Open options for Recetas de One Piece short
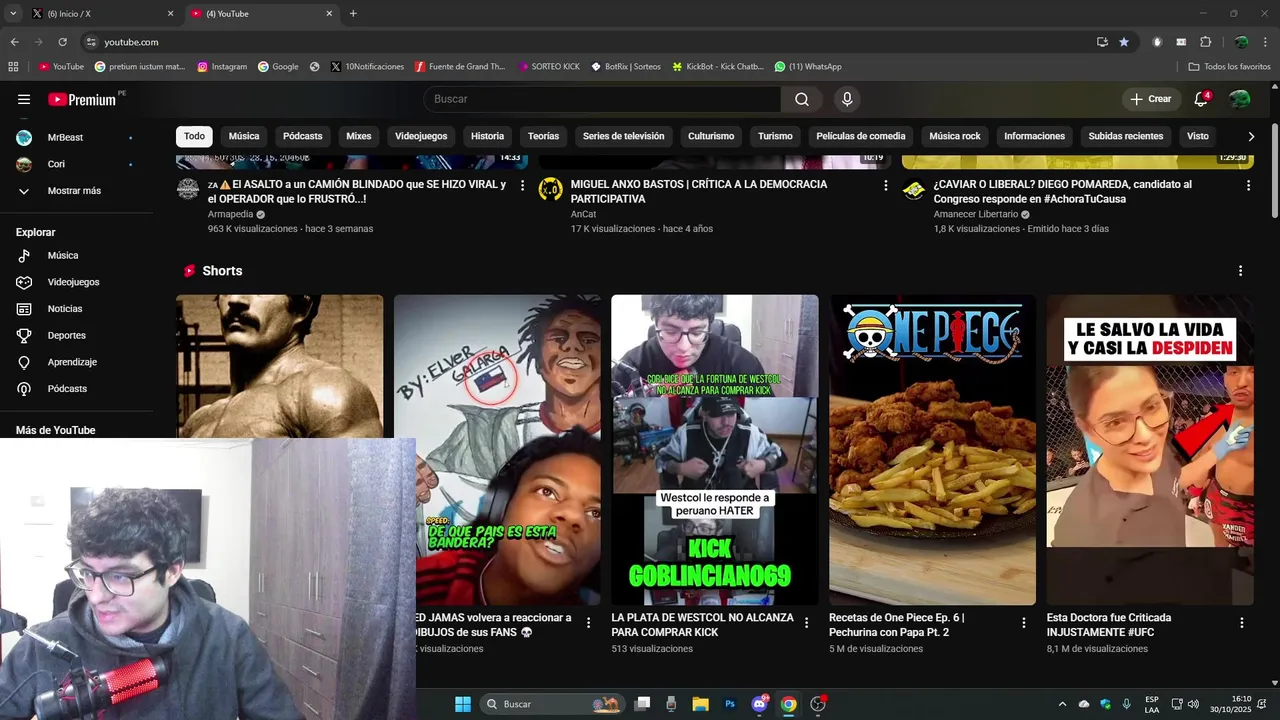This screenshot has height=720, width=1280. [x=1023, y=622]
